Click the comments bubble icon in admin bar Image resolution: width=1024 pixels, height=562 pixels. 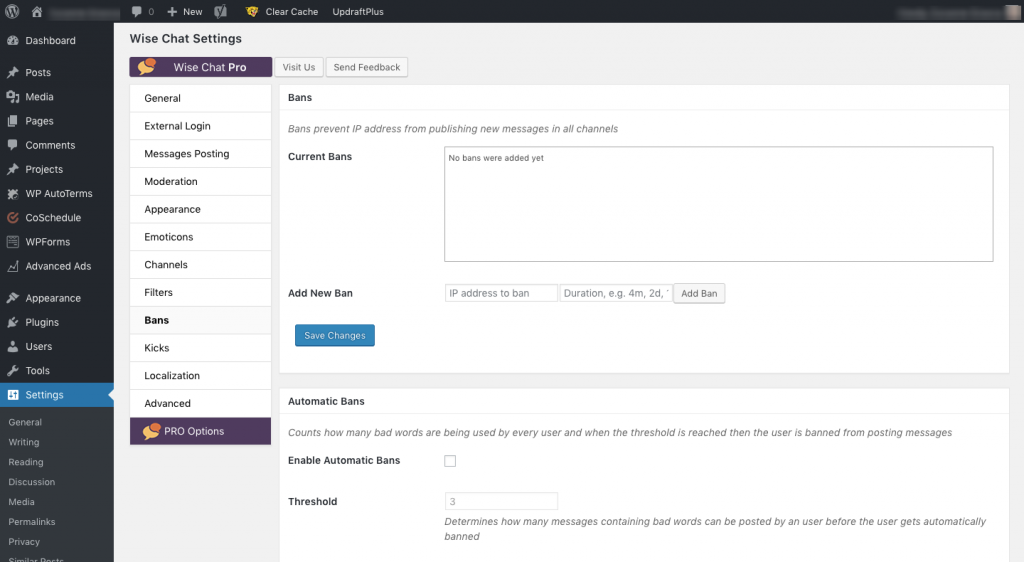click(x=136, y=12)
